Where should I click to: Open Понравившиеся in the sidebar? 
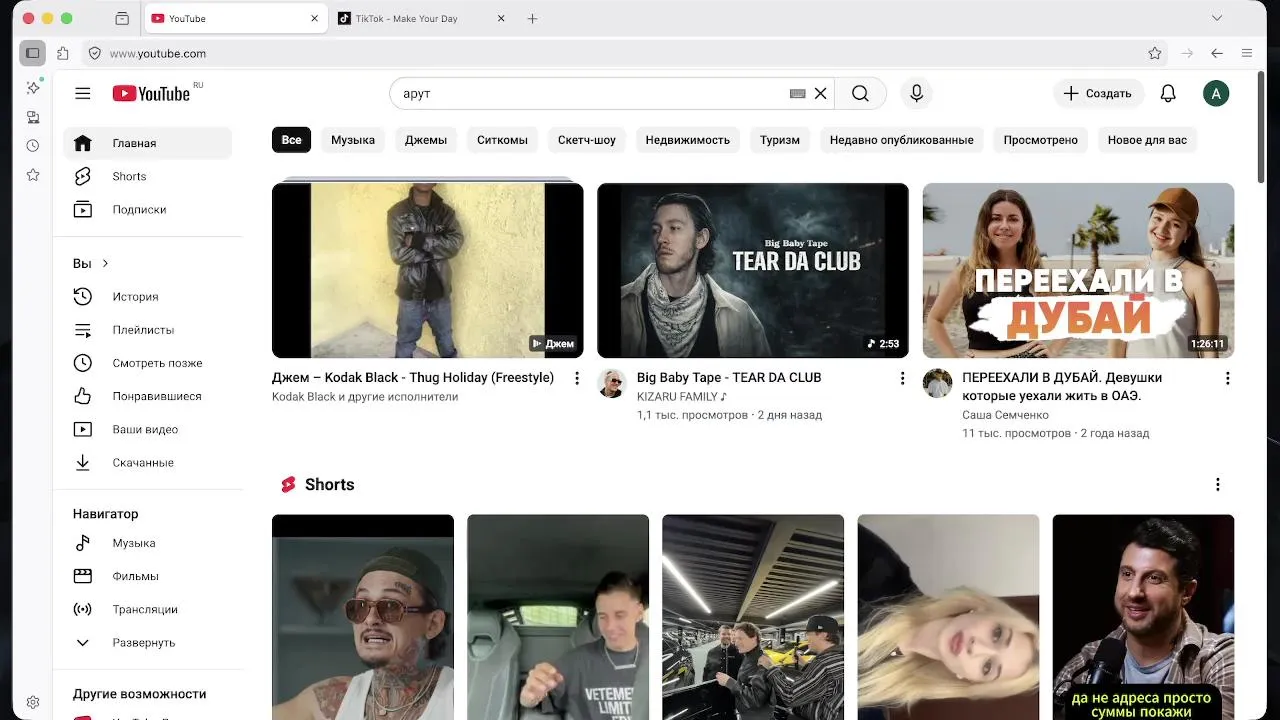click(148, 396)
